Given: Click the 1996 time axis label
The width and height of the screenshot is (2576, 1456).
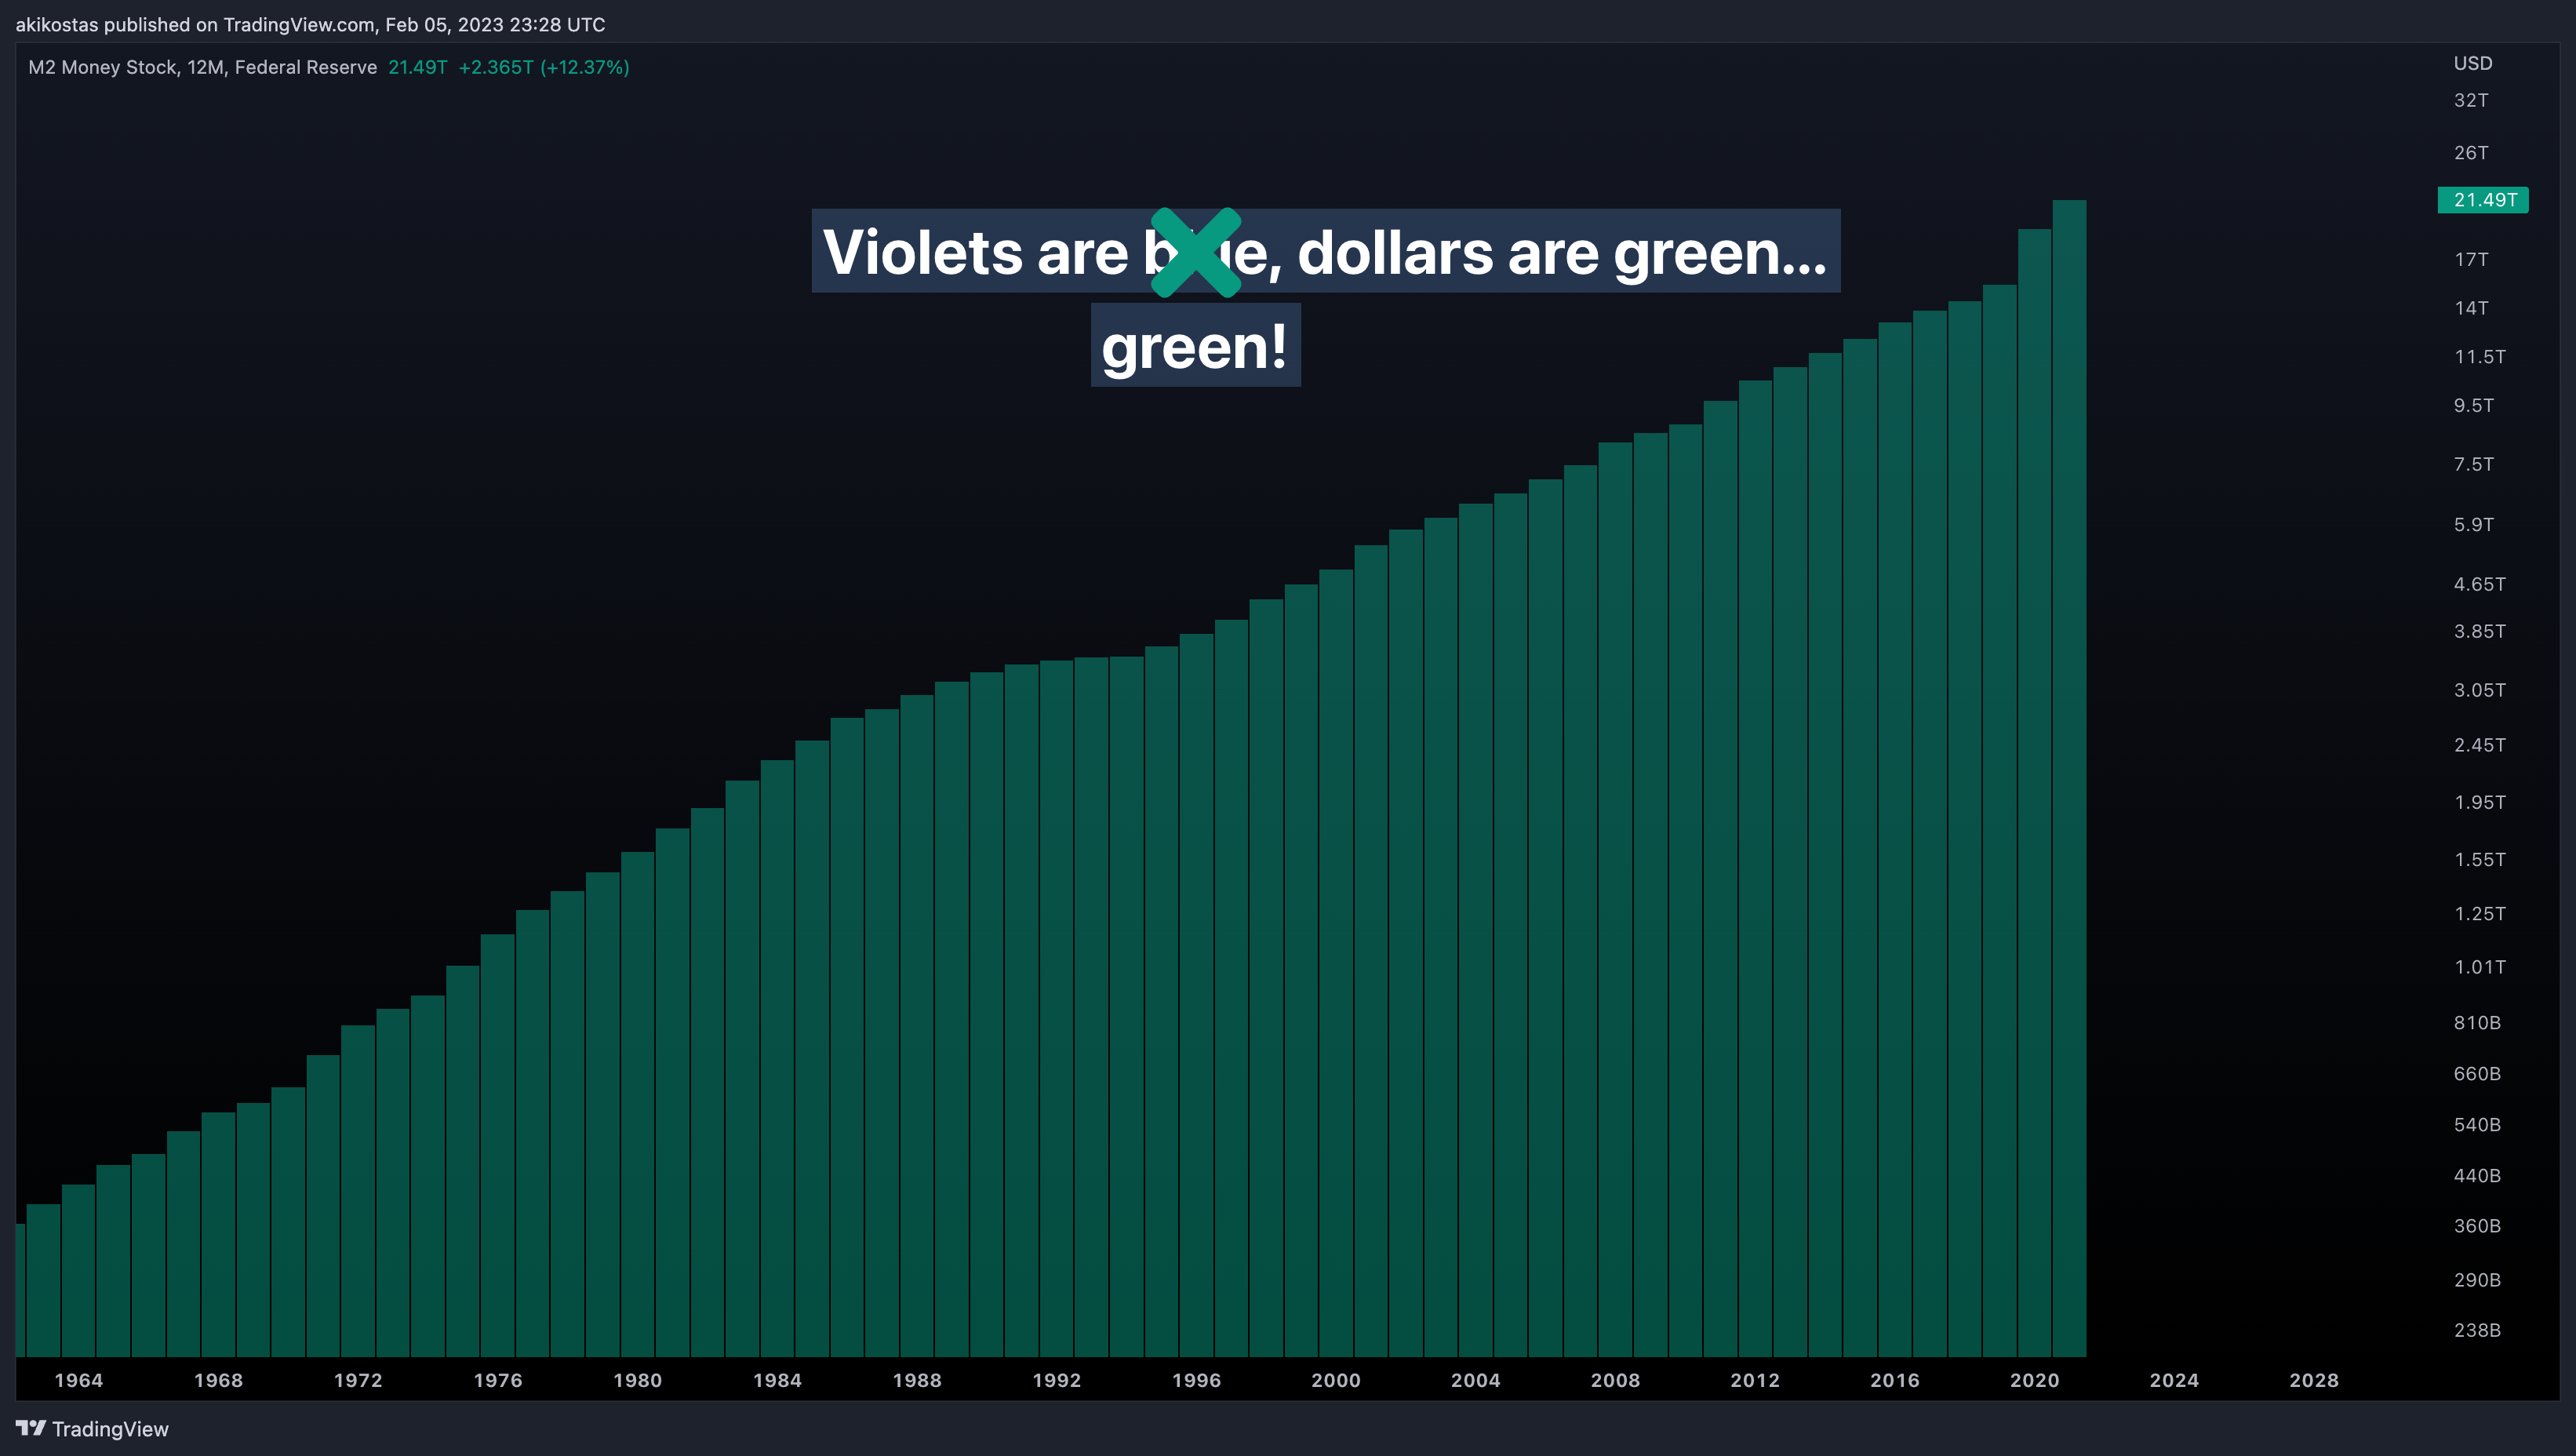Looking at the screenshot, I should click(1197, 1380).
